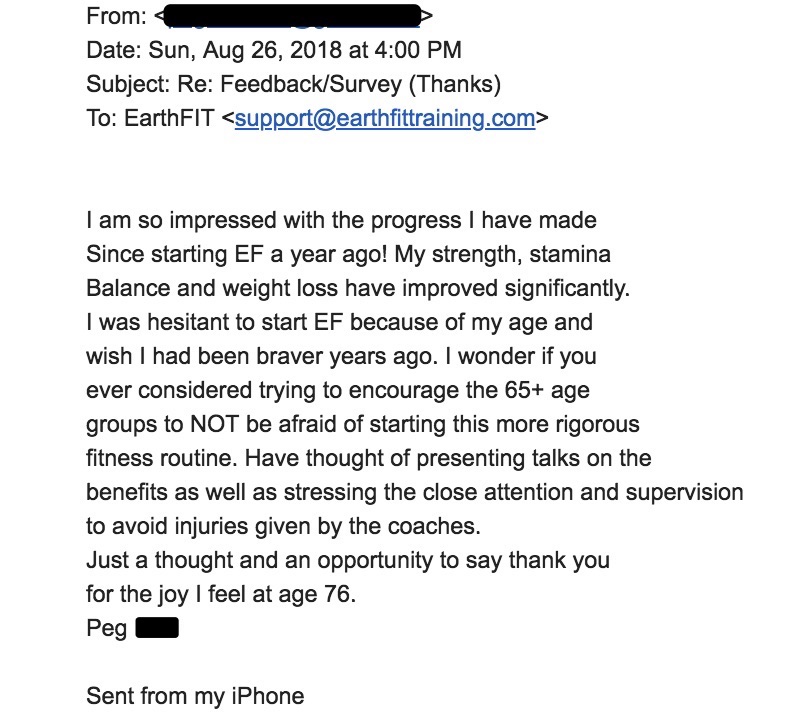This screenshot has height=714, width=812.
Task: Open the support@earthfittraining.com email link
Action: tap(385, 119)
